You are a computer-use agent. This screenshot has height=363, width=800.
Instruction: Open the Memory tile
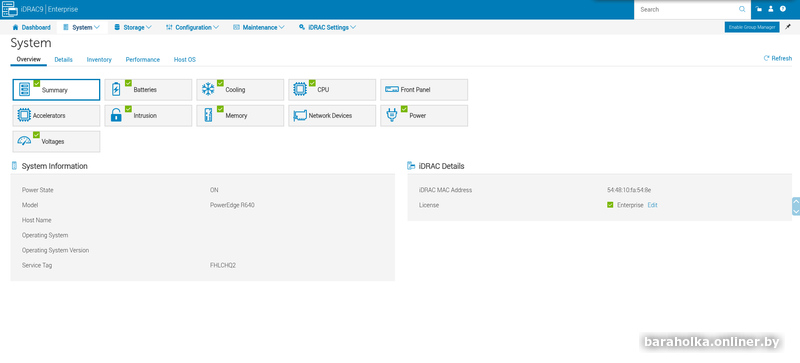click(x=240, y=116)
